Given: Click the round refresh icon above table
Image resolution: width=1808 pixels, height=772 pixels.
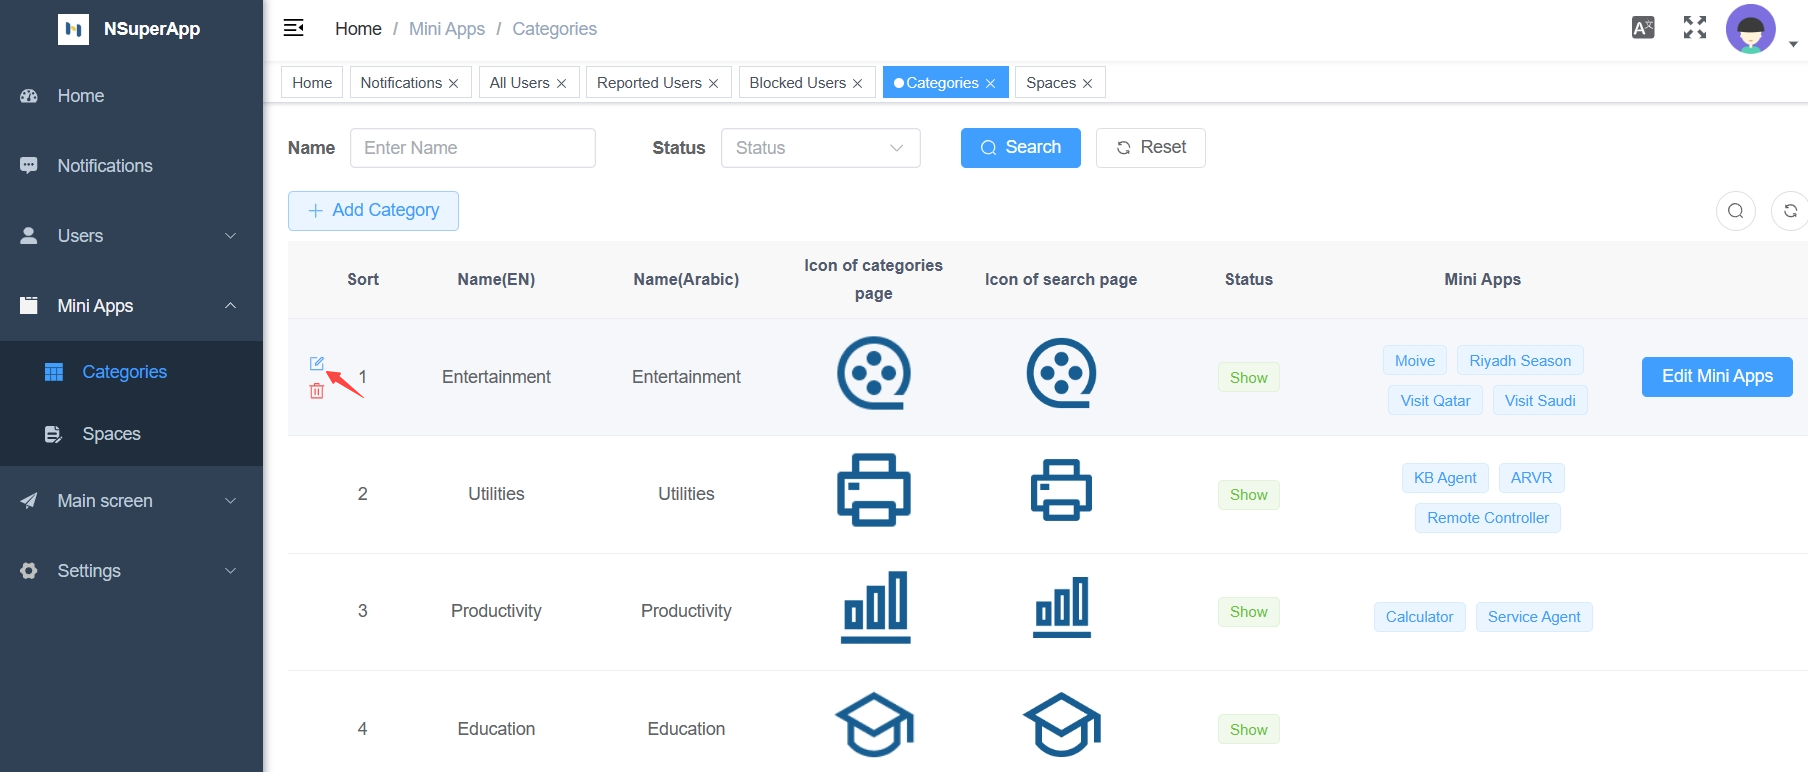Looking at the screenshot, I should (x=1789, y=211).
